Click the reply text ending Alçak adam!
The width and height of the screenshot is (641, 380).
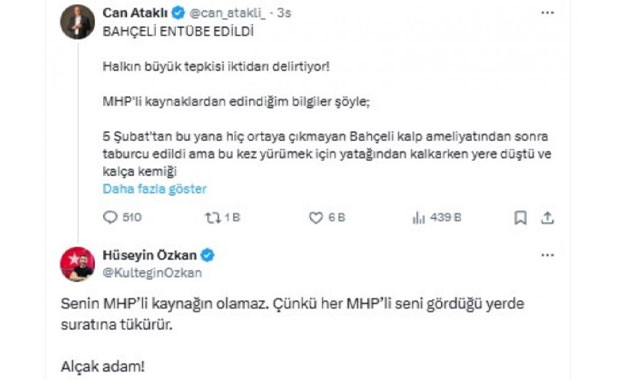coord(292,335)
